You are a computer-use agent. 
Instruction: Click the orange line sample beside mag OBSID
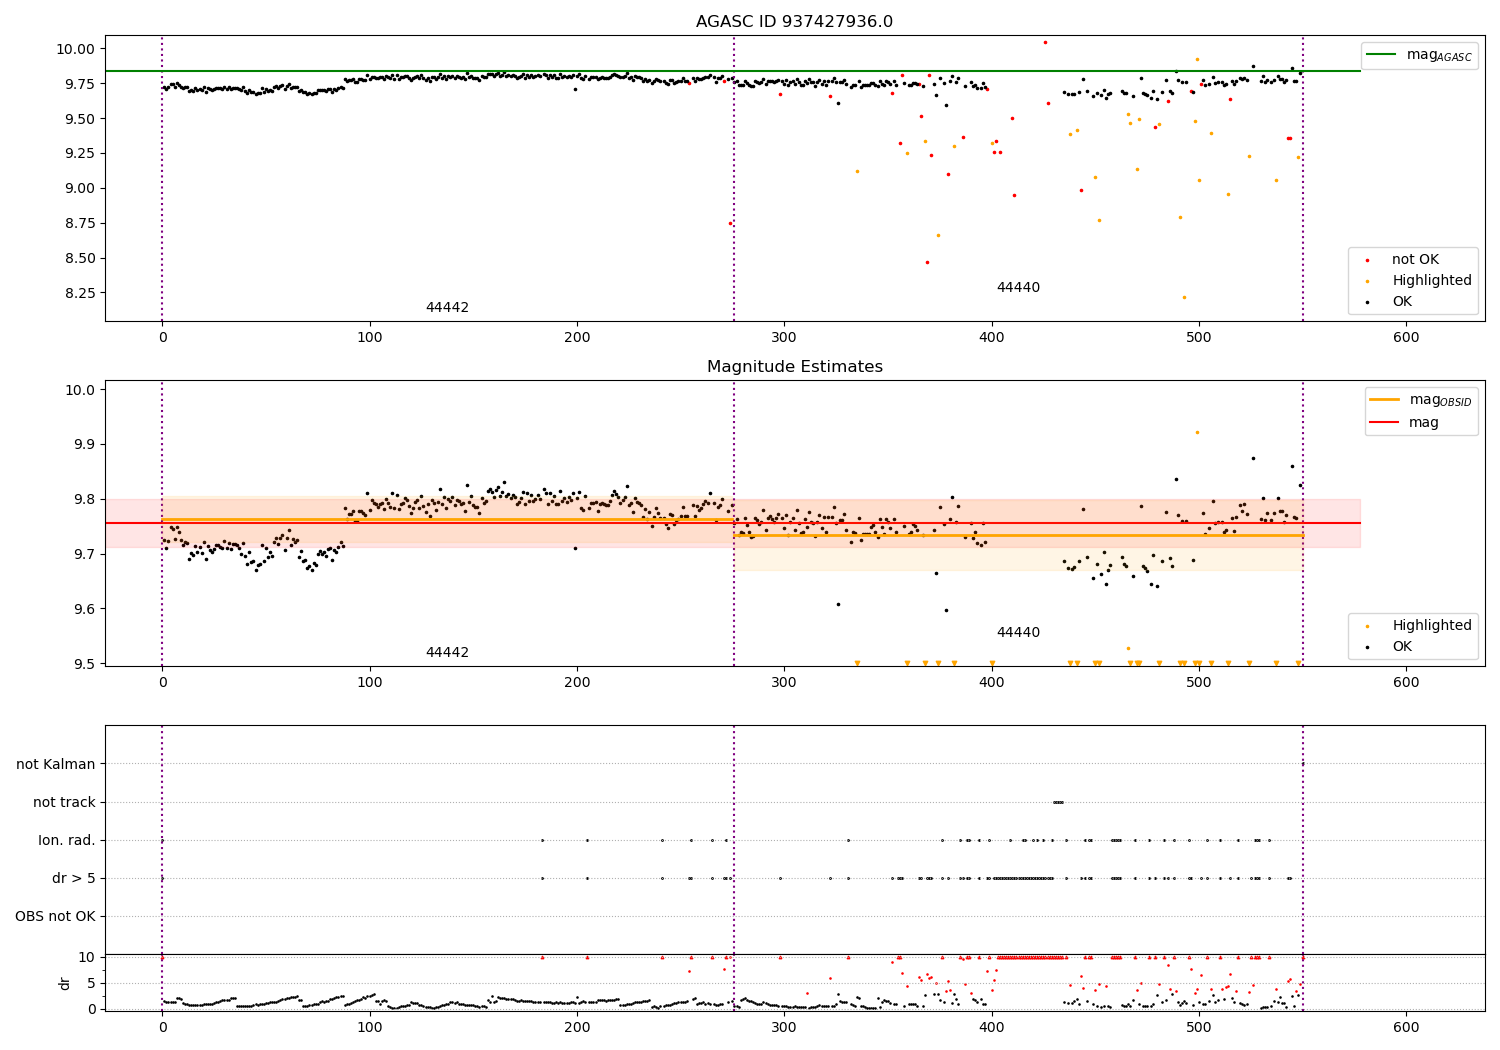tap(1384, 400)
